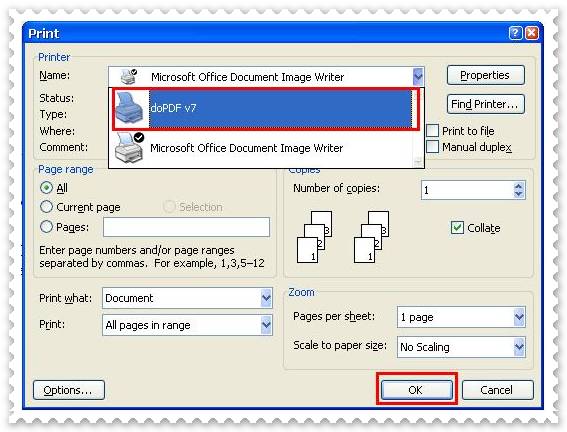Click the Number of copies input field
The height and width of the screenshot is (432, 567).
[x=467, y=190]
